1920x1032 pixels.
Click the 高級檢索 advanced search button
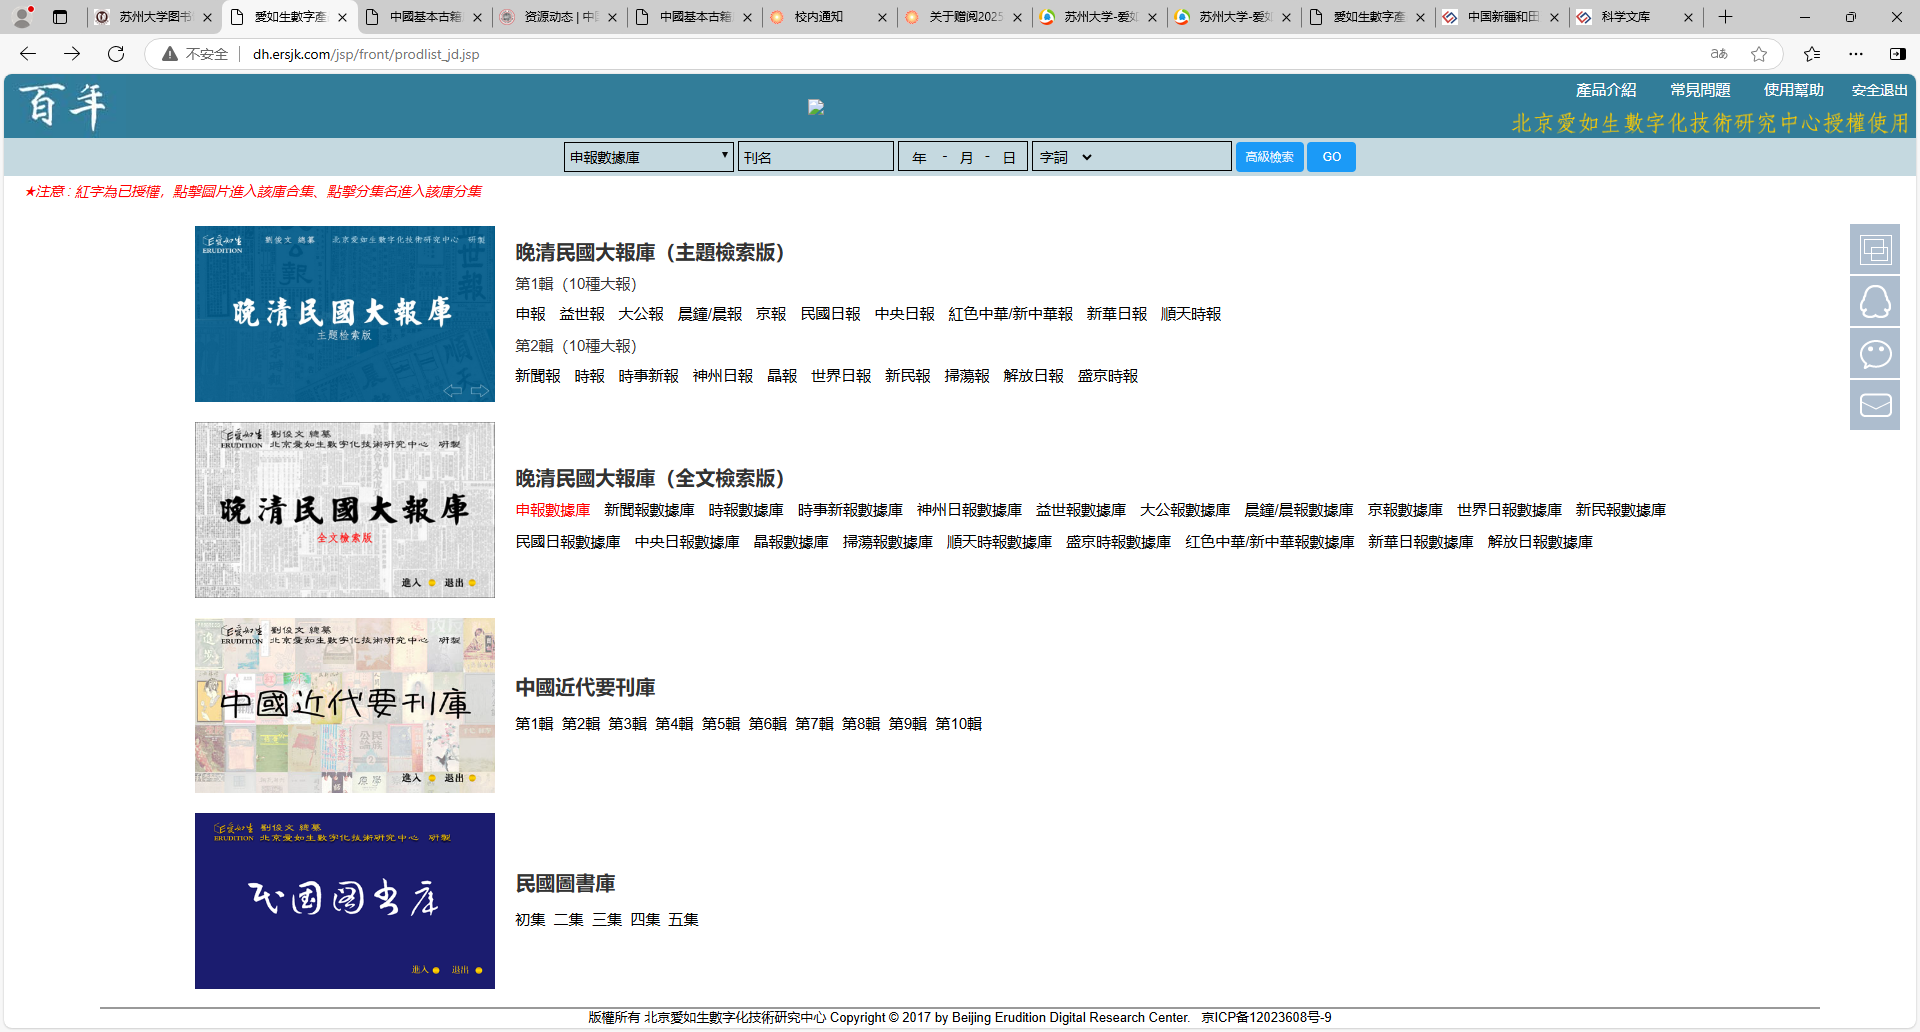tap(1269, 157)
